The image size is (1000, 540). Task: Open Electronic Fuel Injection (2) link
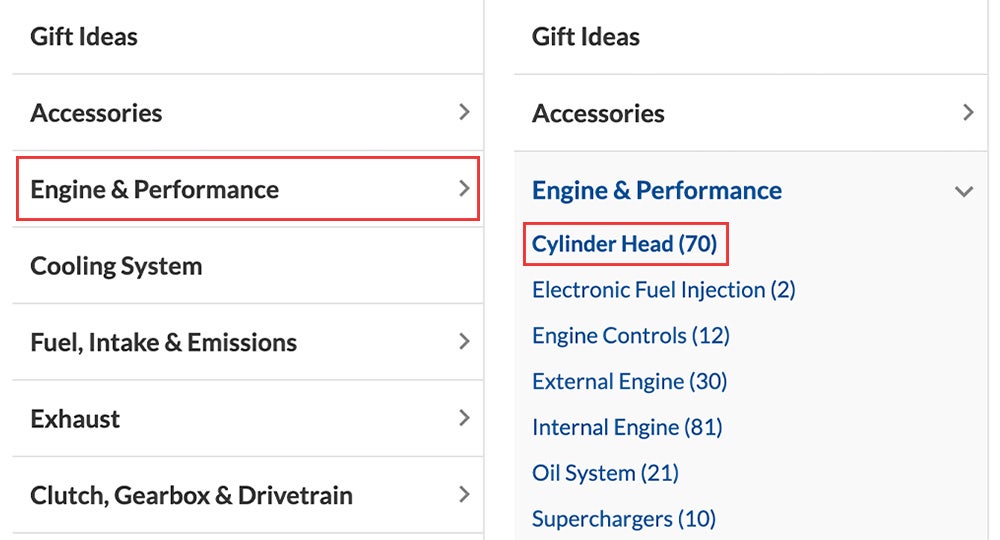(664, 289)
